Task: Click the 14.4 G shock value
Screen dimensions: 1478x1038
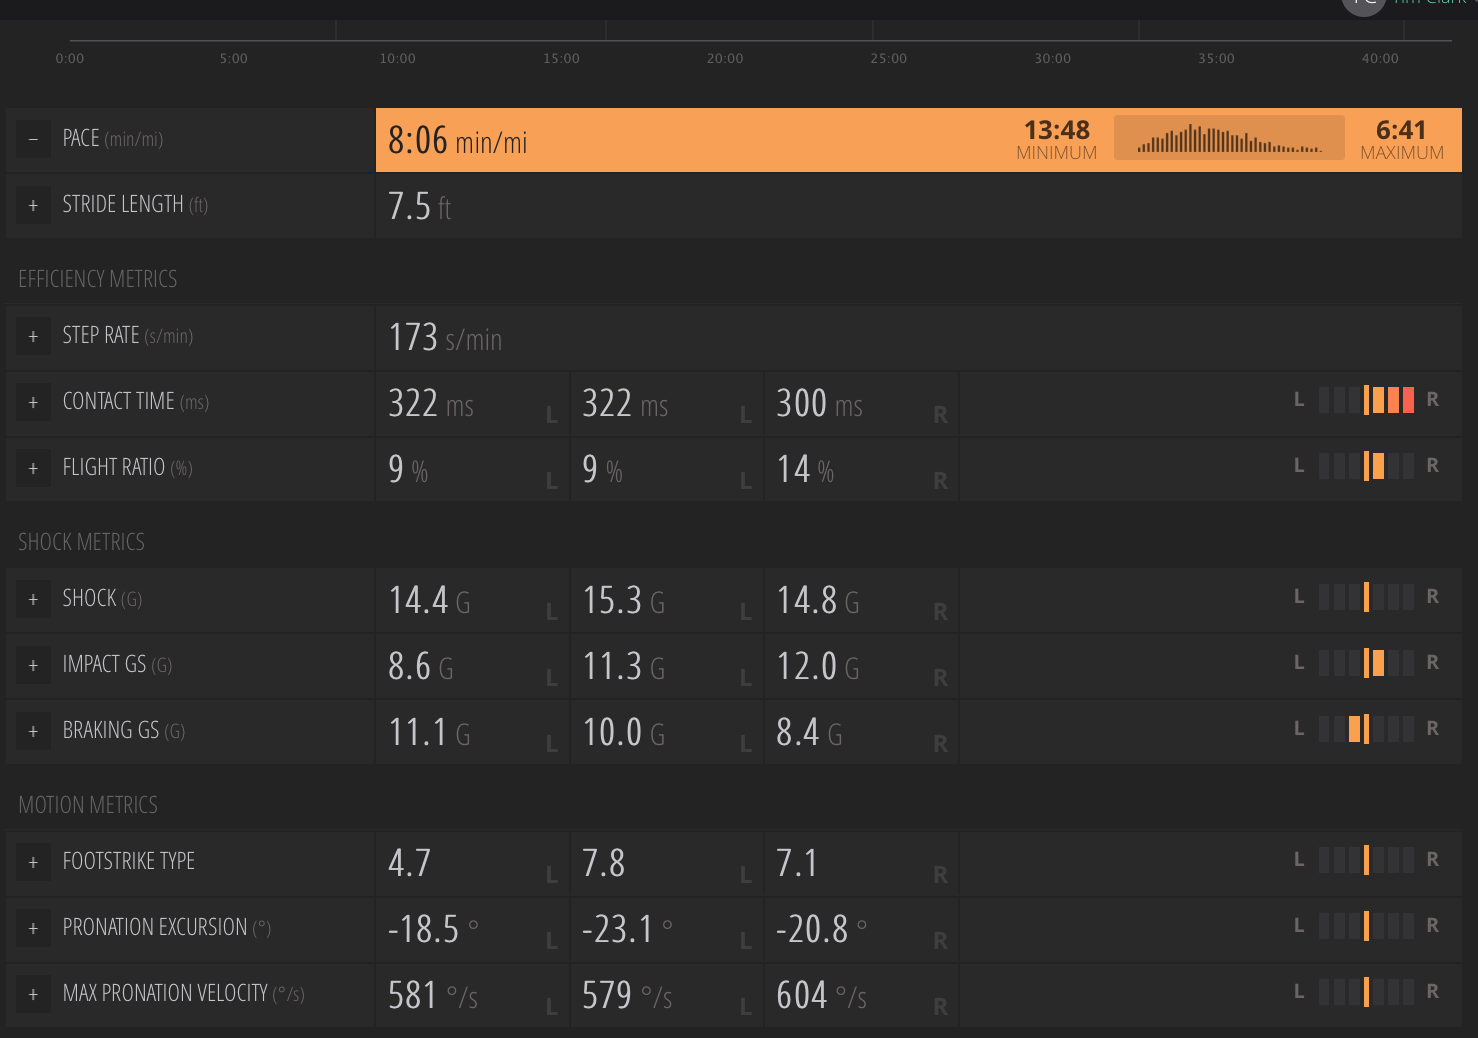Action: coord(430,601)
